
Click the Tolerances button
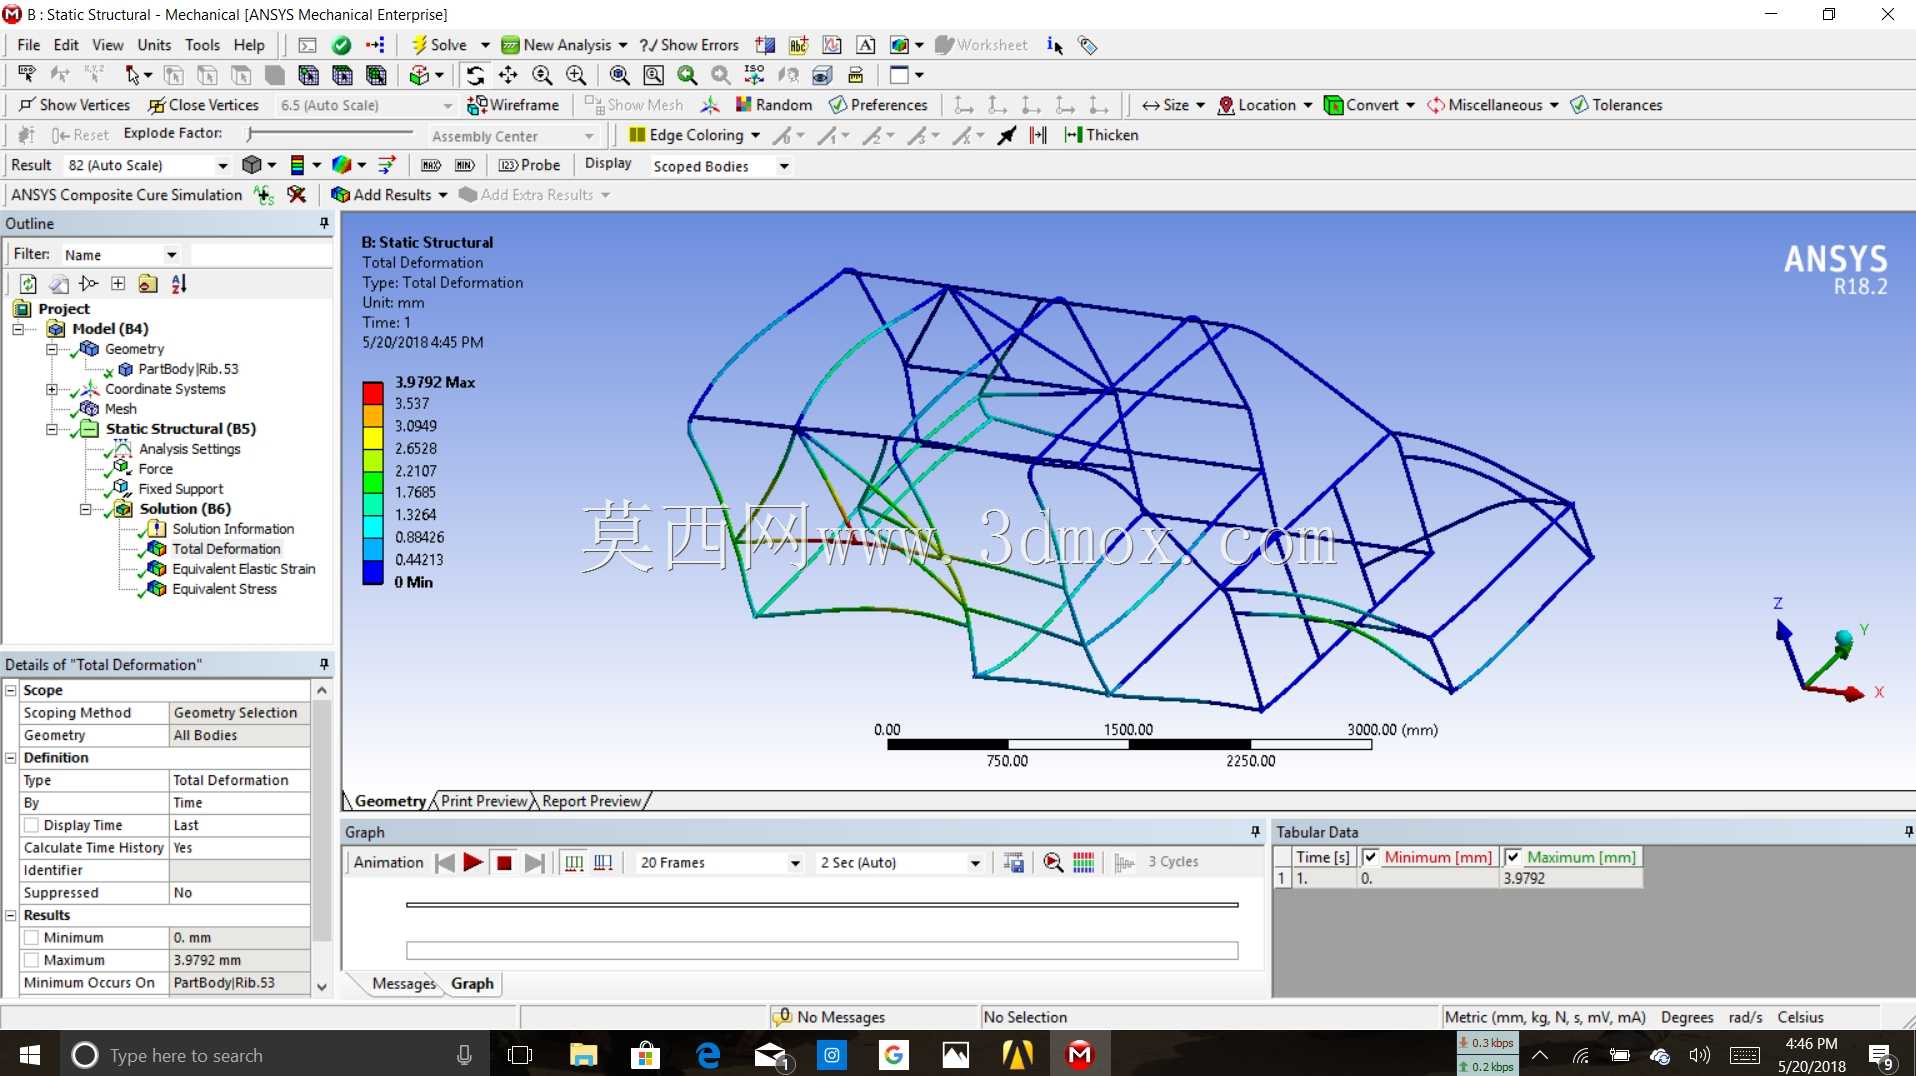pos(1616,105)
